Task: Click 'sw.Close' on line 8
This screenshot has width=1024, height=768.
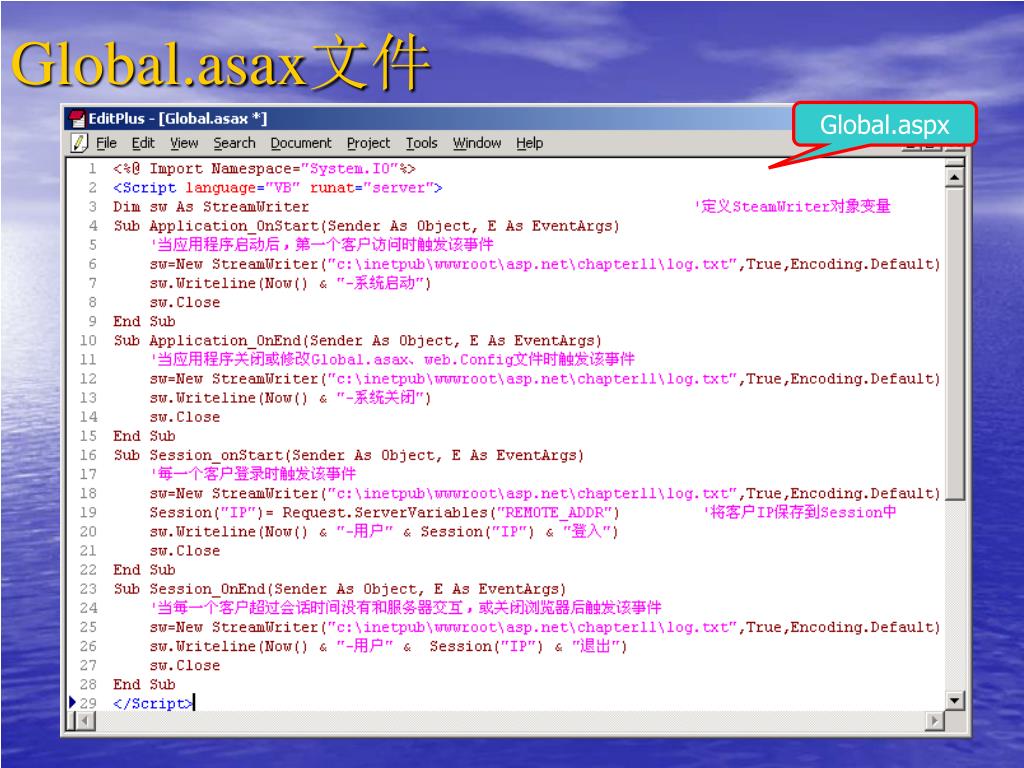Action: (x=185, y=302)
